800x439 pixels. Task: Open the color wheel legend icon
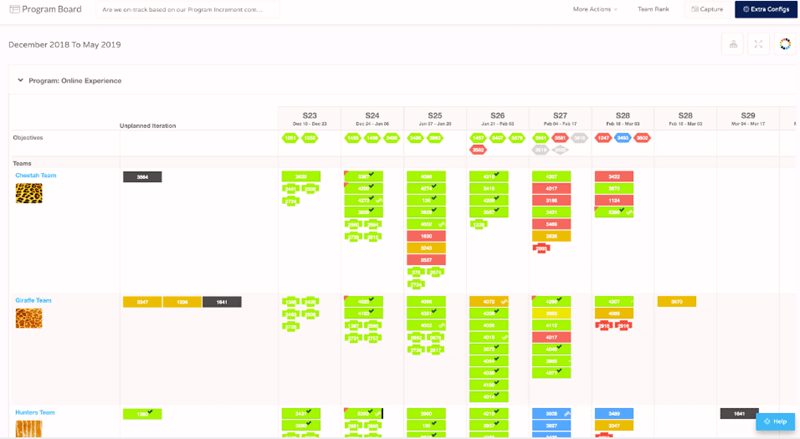785,44
